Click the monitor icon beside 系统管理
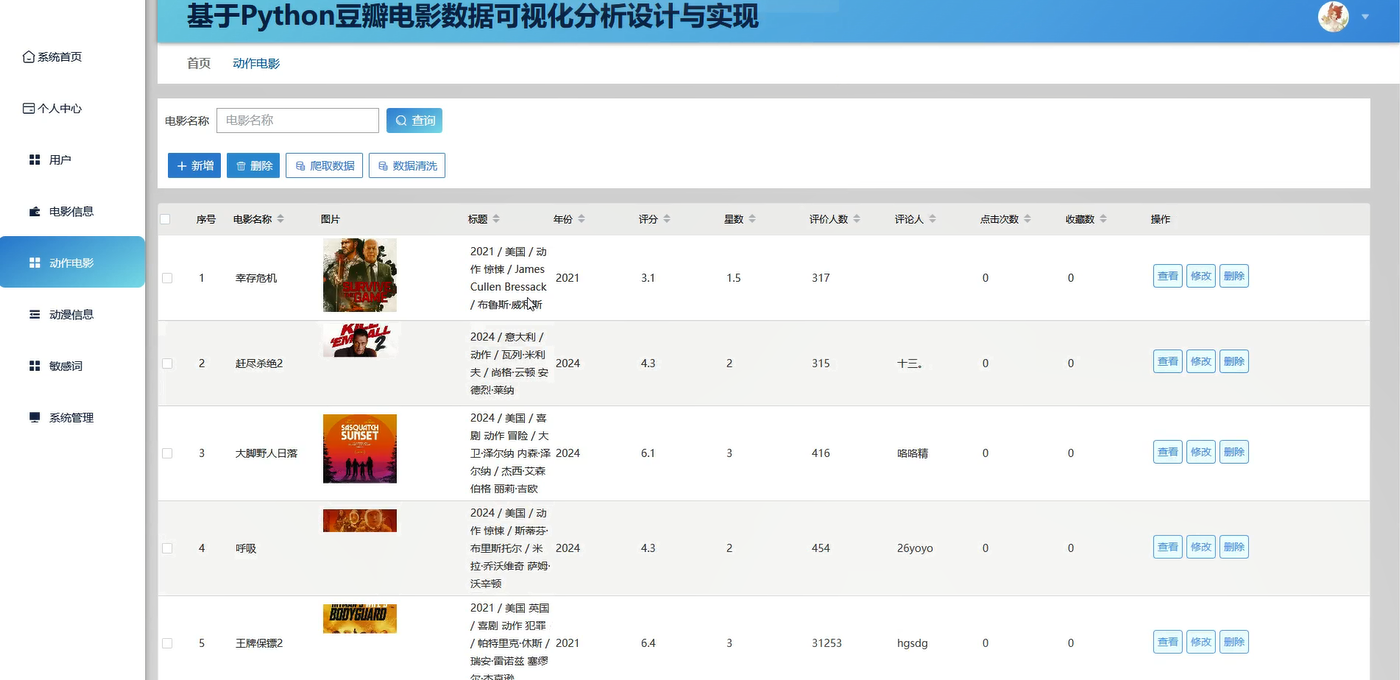Image resolution: width=1400 pixels, height=680 pixels. pos(34,417)
